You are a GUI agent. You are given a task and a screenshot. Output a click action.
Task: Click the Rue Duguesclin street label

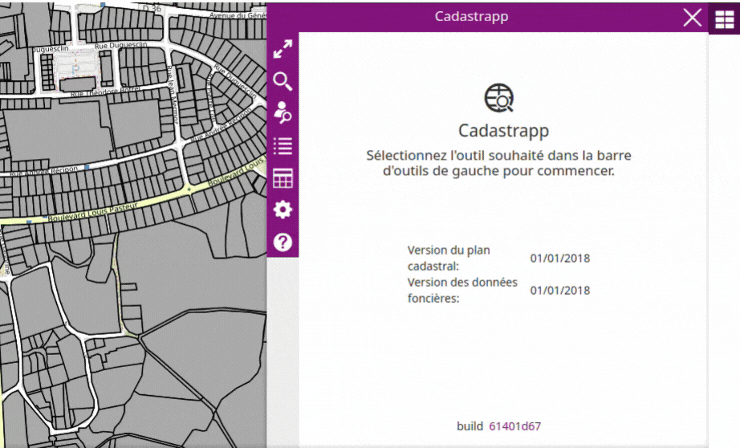(x=121, y=45)
